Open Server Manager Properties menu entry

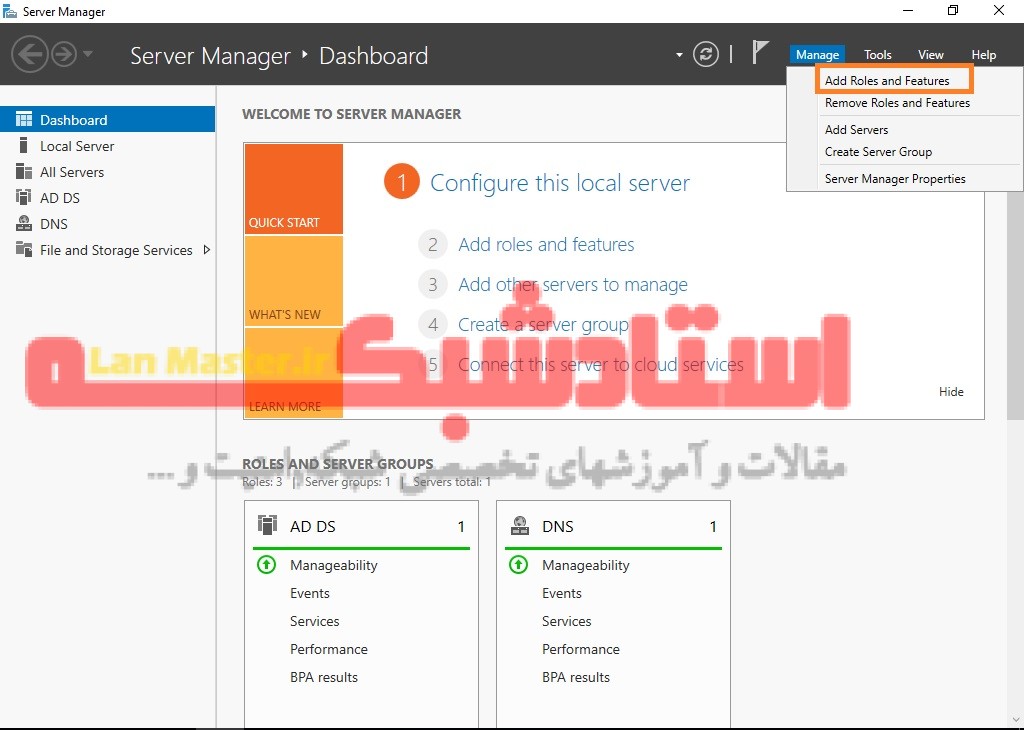[x=895, y=178]
